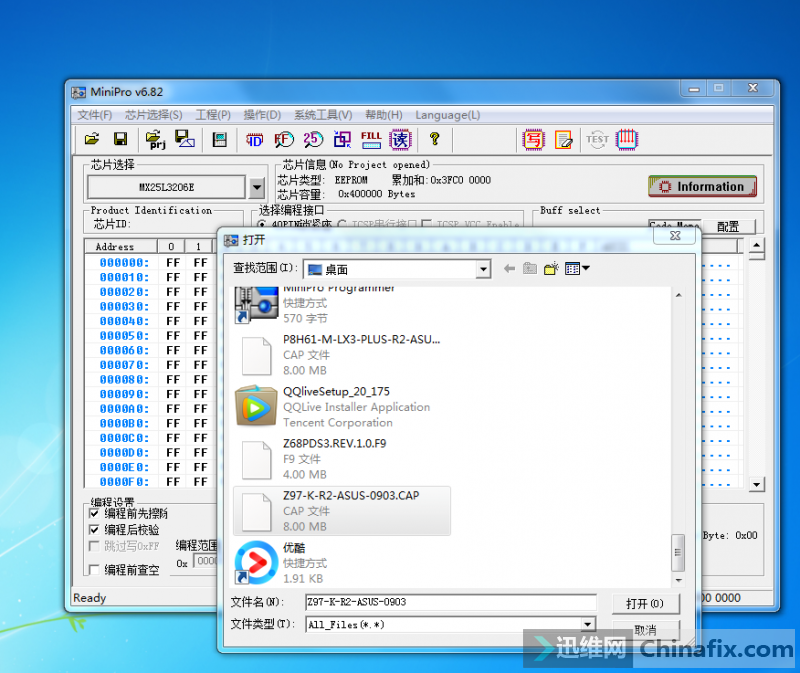Click the 打开(O) button
Viewport: 800px width, 673px height.
(645, 603)
